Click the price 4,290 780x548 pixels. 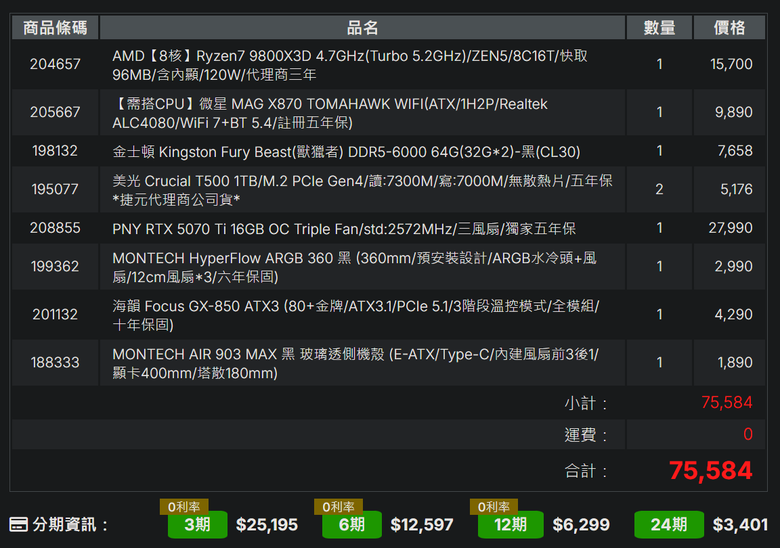734,314
